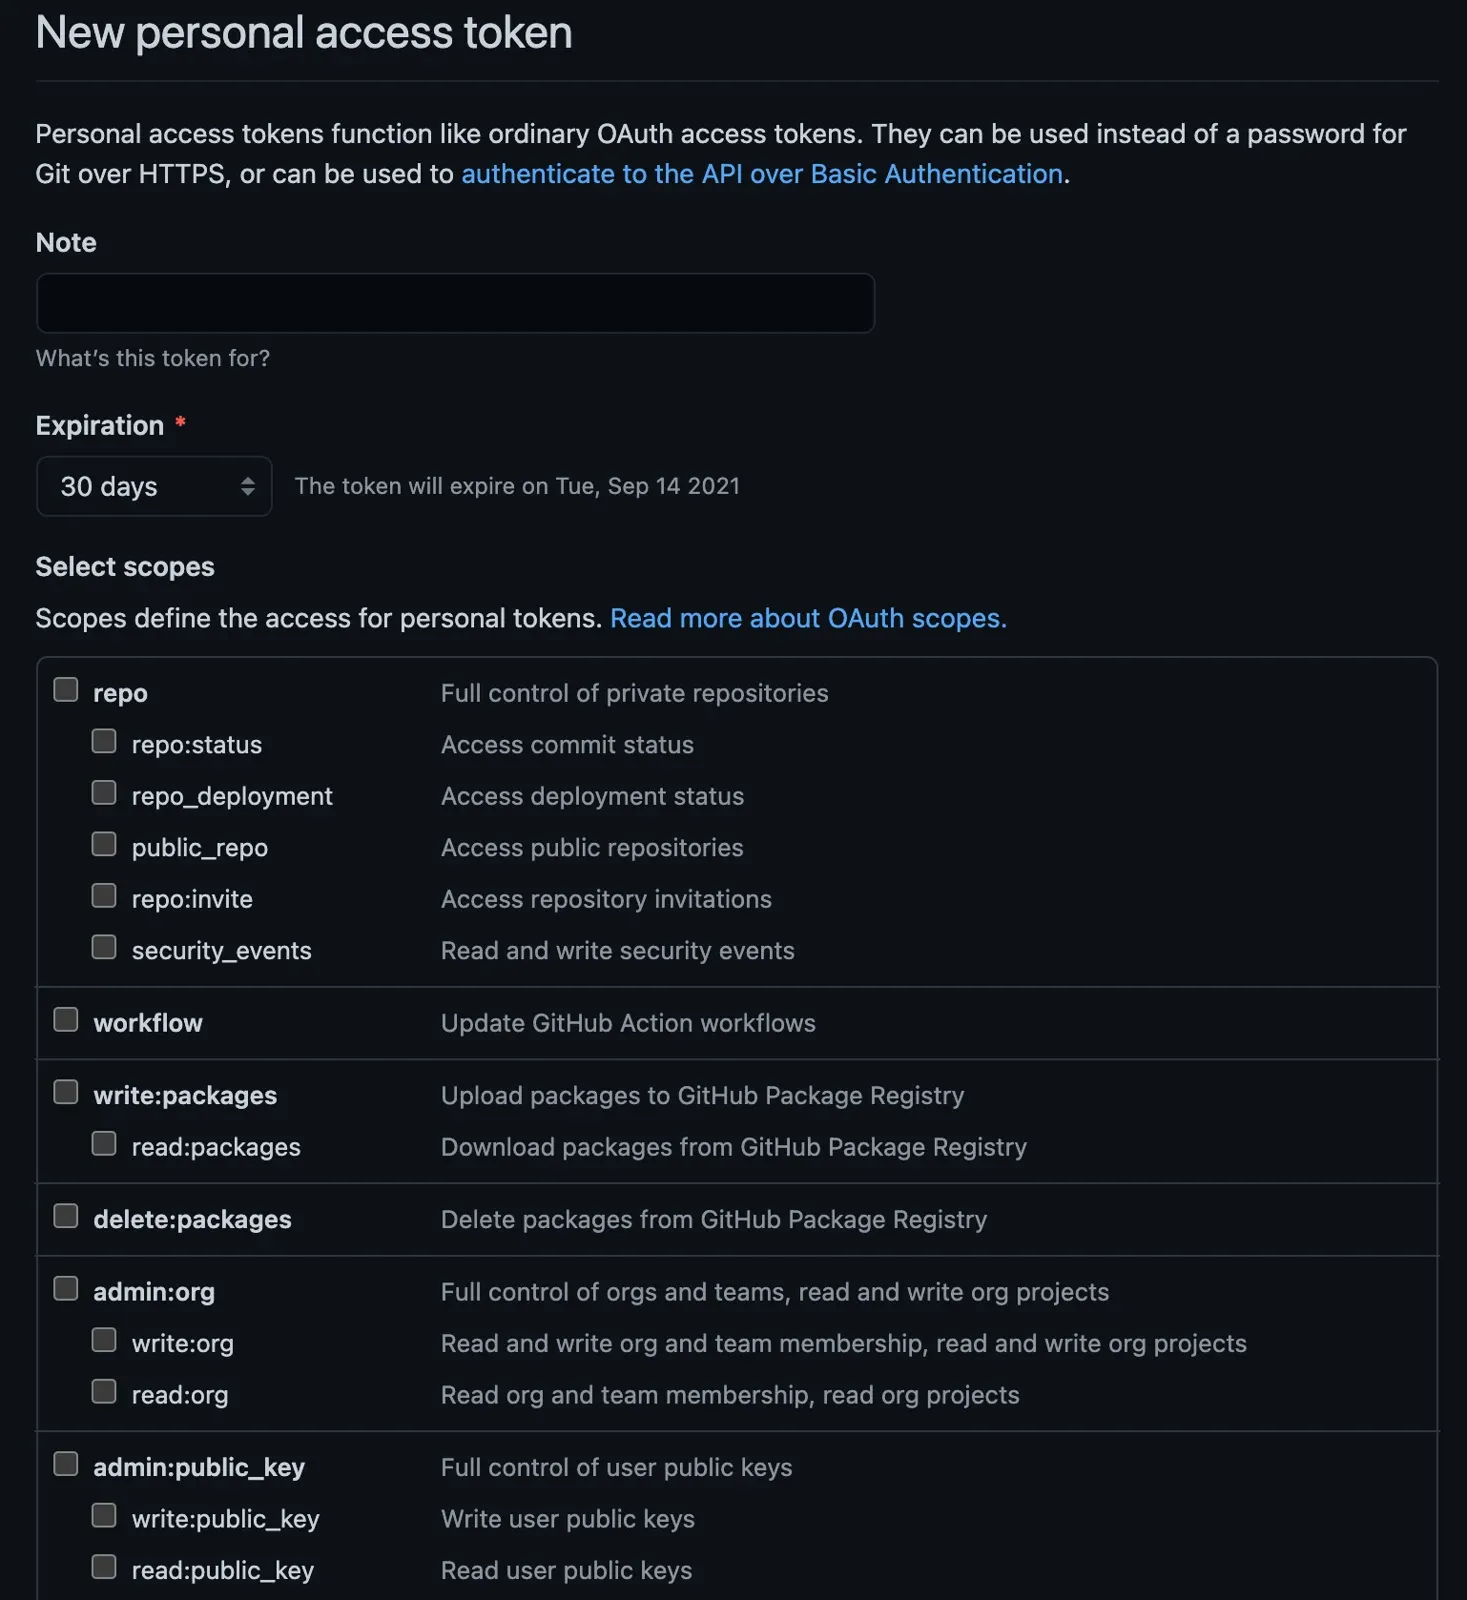The width and height of the screenshot is (1467, 1600).
Task: Enable write:org scope checkbox
Action: (104, 1340)
